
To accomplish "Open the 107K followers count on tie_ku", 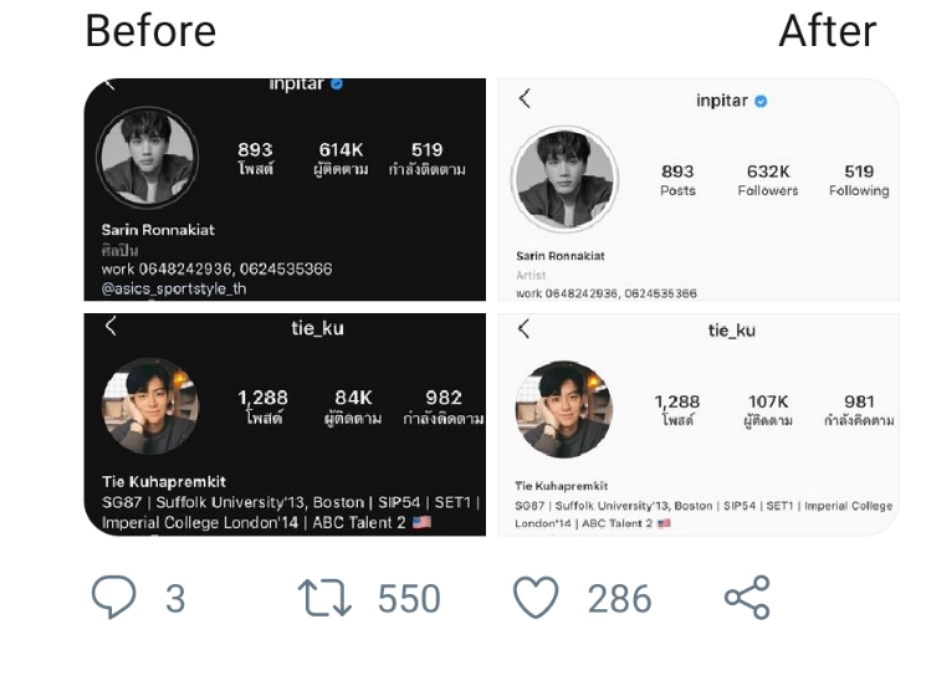I will 768,410.
